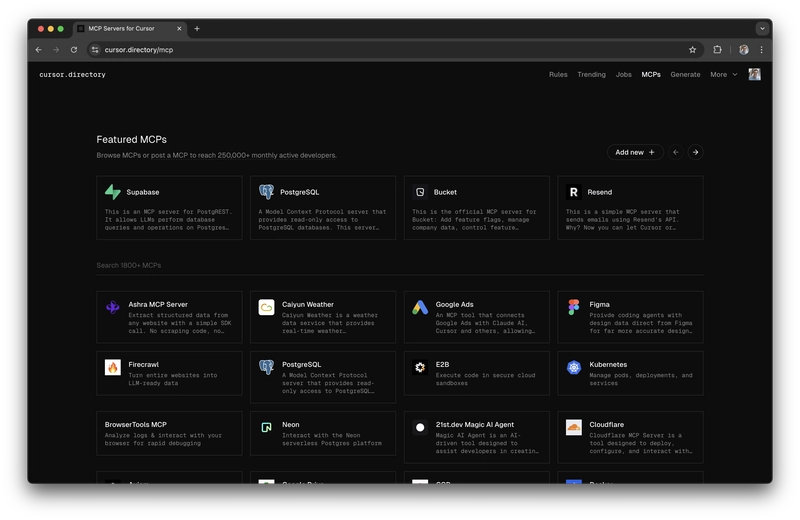The height and width of the screenshot is (520, 800).
Task: Click the Ashra MCP Server purple icon
Action: pyautogui.click(x=113, y=307)
